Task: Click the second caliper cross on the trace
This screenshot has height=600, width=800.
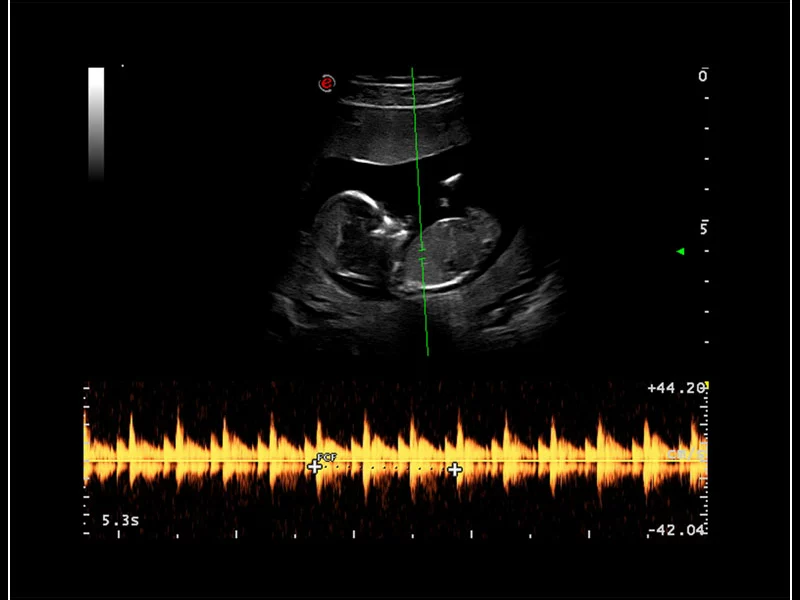Action: coord(454,467)
